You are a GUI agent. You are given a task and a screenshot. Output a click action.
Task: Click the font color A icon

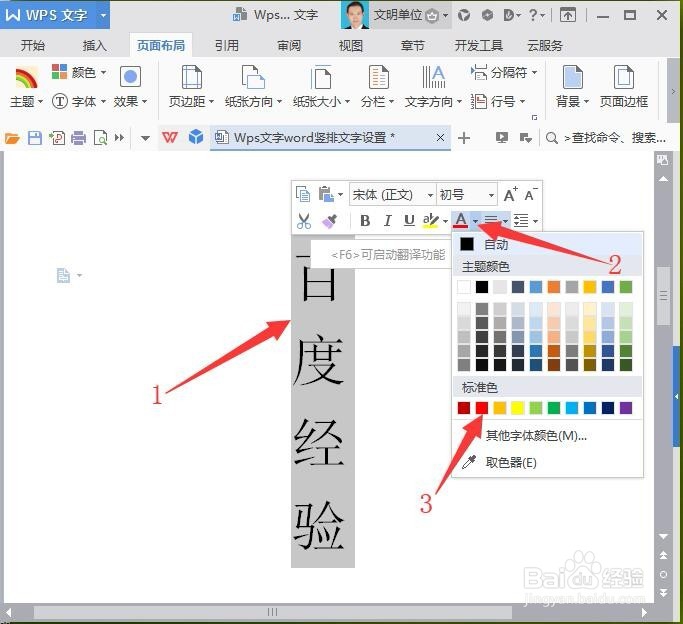(460, 221)
